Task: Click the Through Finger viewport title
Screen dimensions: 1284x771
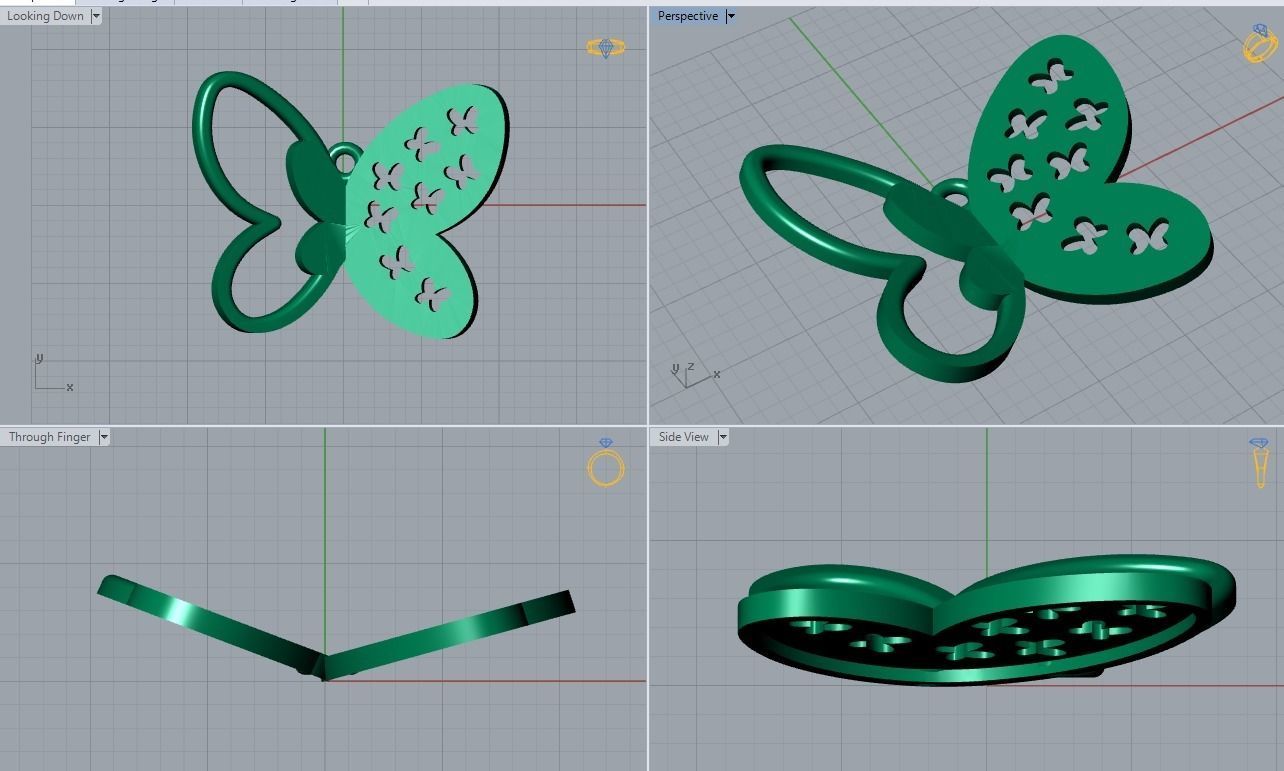Action: 50,437
